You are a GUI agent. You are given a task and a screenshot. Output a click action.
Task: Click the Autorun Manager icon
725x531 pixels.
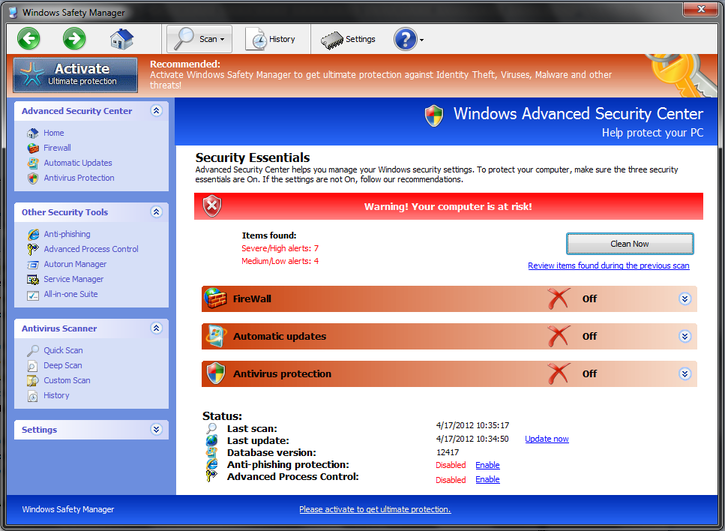tap(33, 265)
